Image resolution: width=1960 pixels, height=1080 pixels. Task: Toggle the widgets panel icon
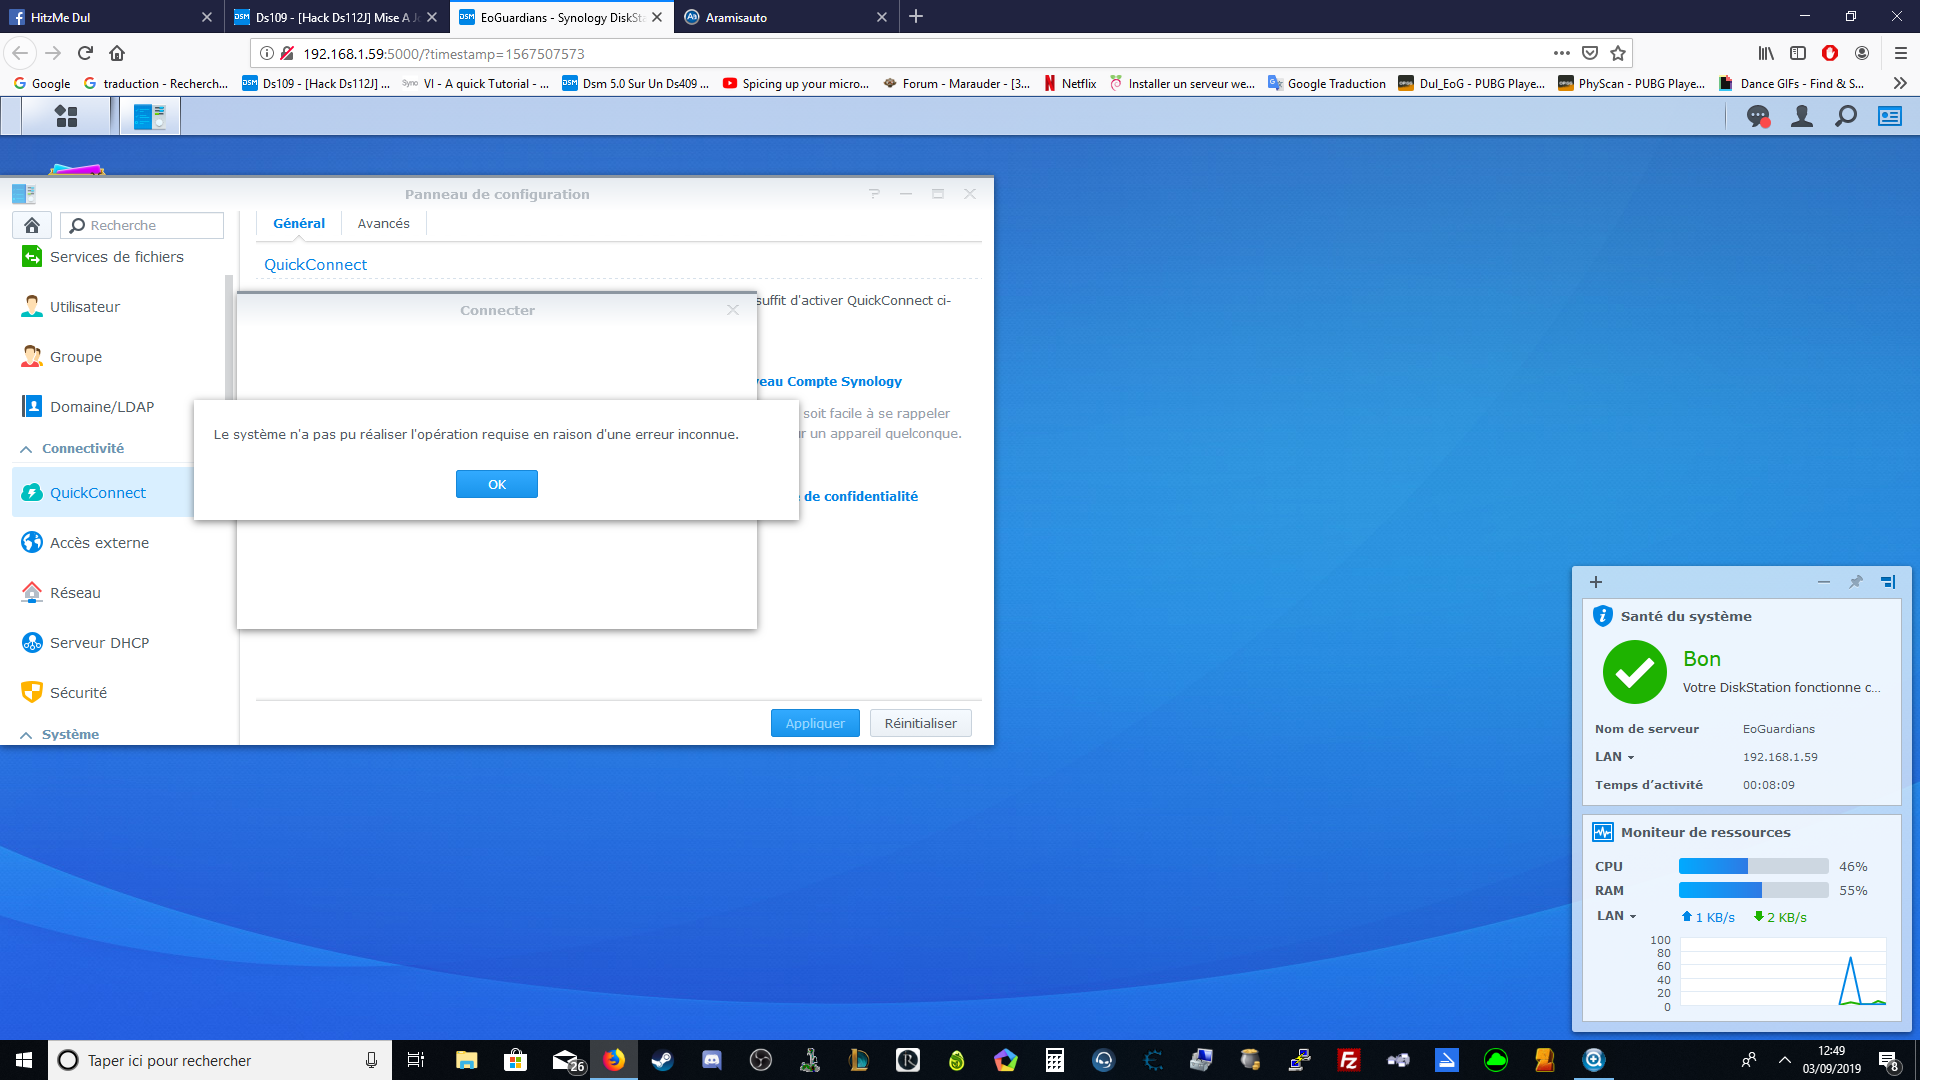pyautogui.click(x=1889, y=117)
